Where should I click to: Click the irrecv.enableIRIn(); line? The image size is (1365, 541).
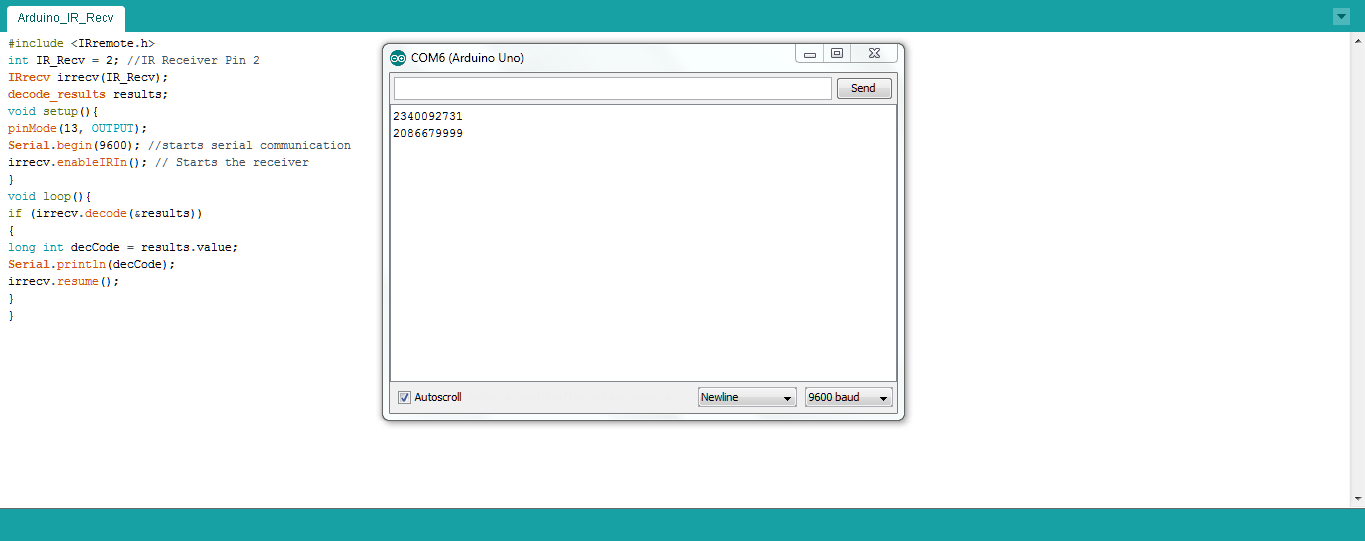click(158, 162)
